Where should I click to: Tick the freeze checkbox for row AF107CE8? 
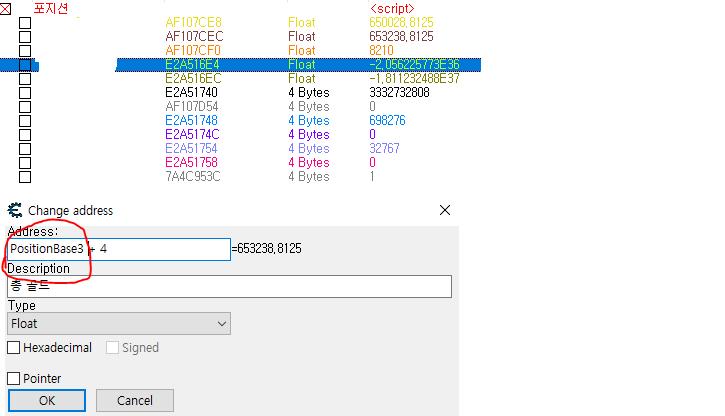click(x=25, y=23)
